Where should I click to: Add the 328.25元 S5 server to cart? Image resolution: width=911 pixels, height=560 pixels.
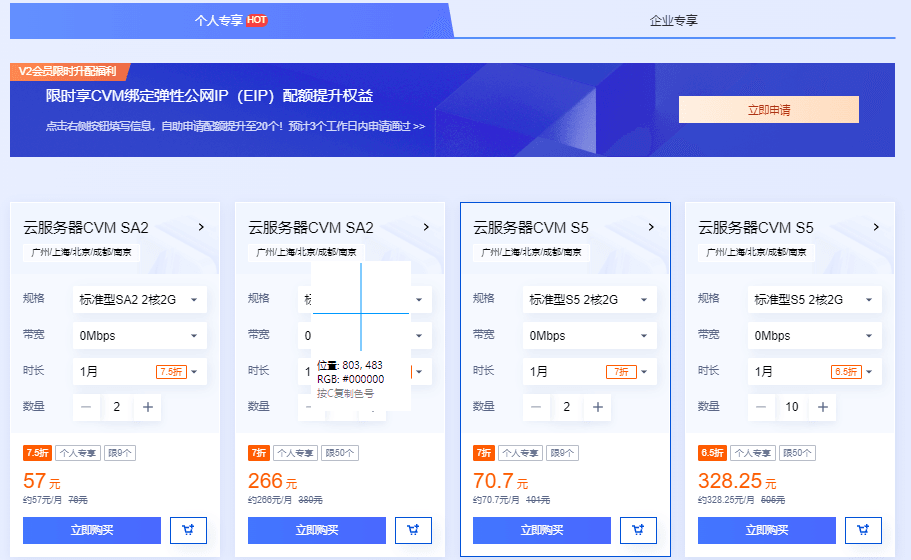(863, 530)
